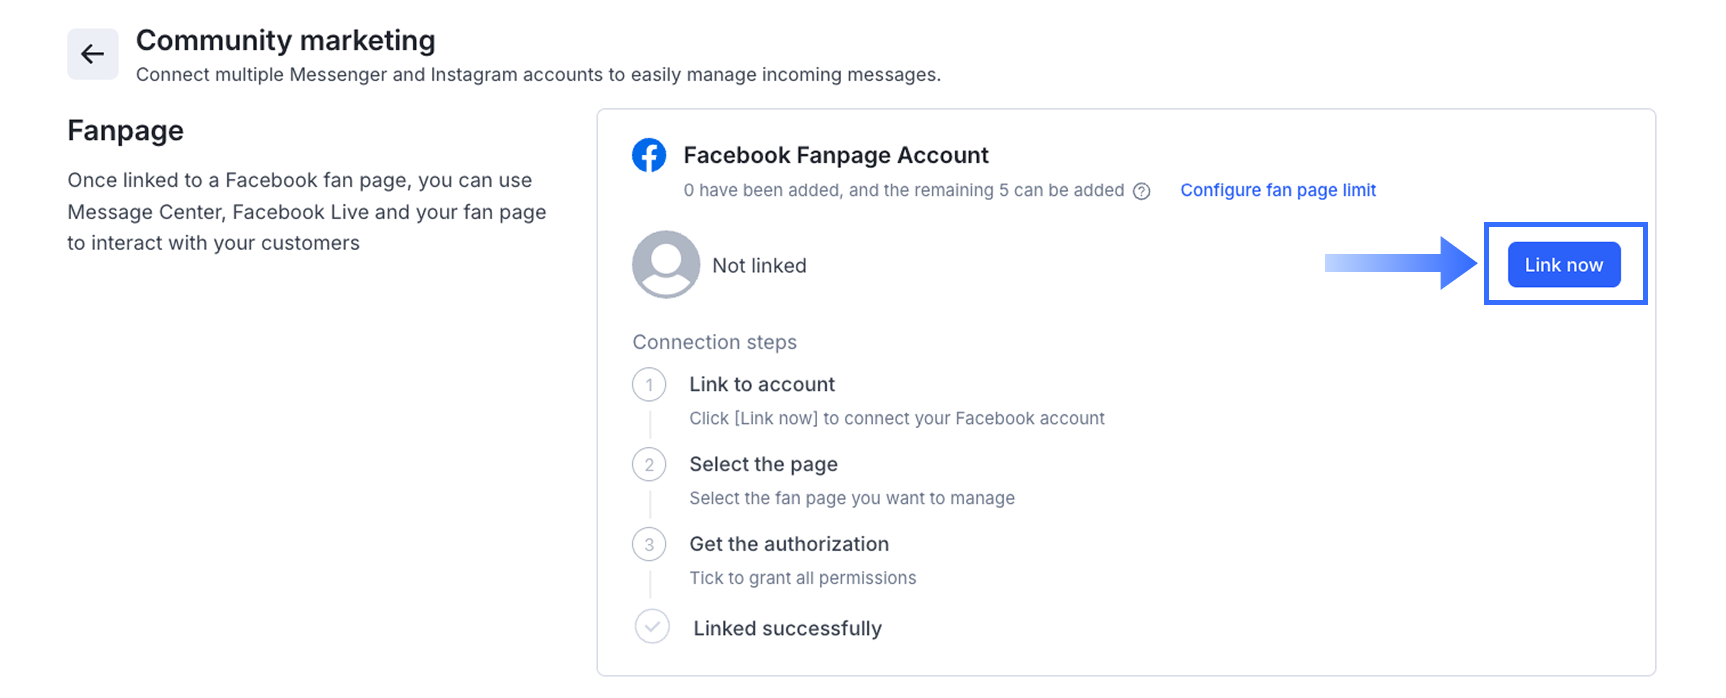1726x698 pixels.
Task: Click the Connection steps label
Action: click(x=714, y=342)
